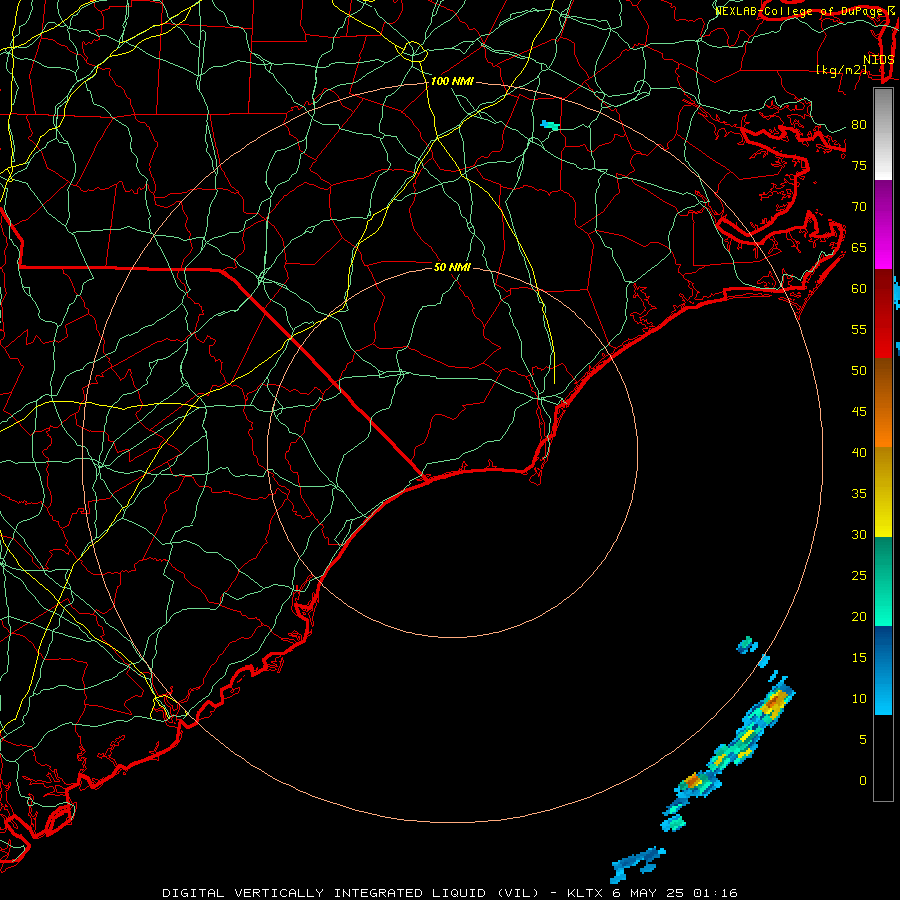
Task: Click the 70 value on the color scale
Action: 859,207
